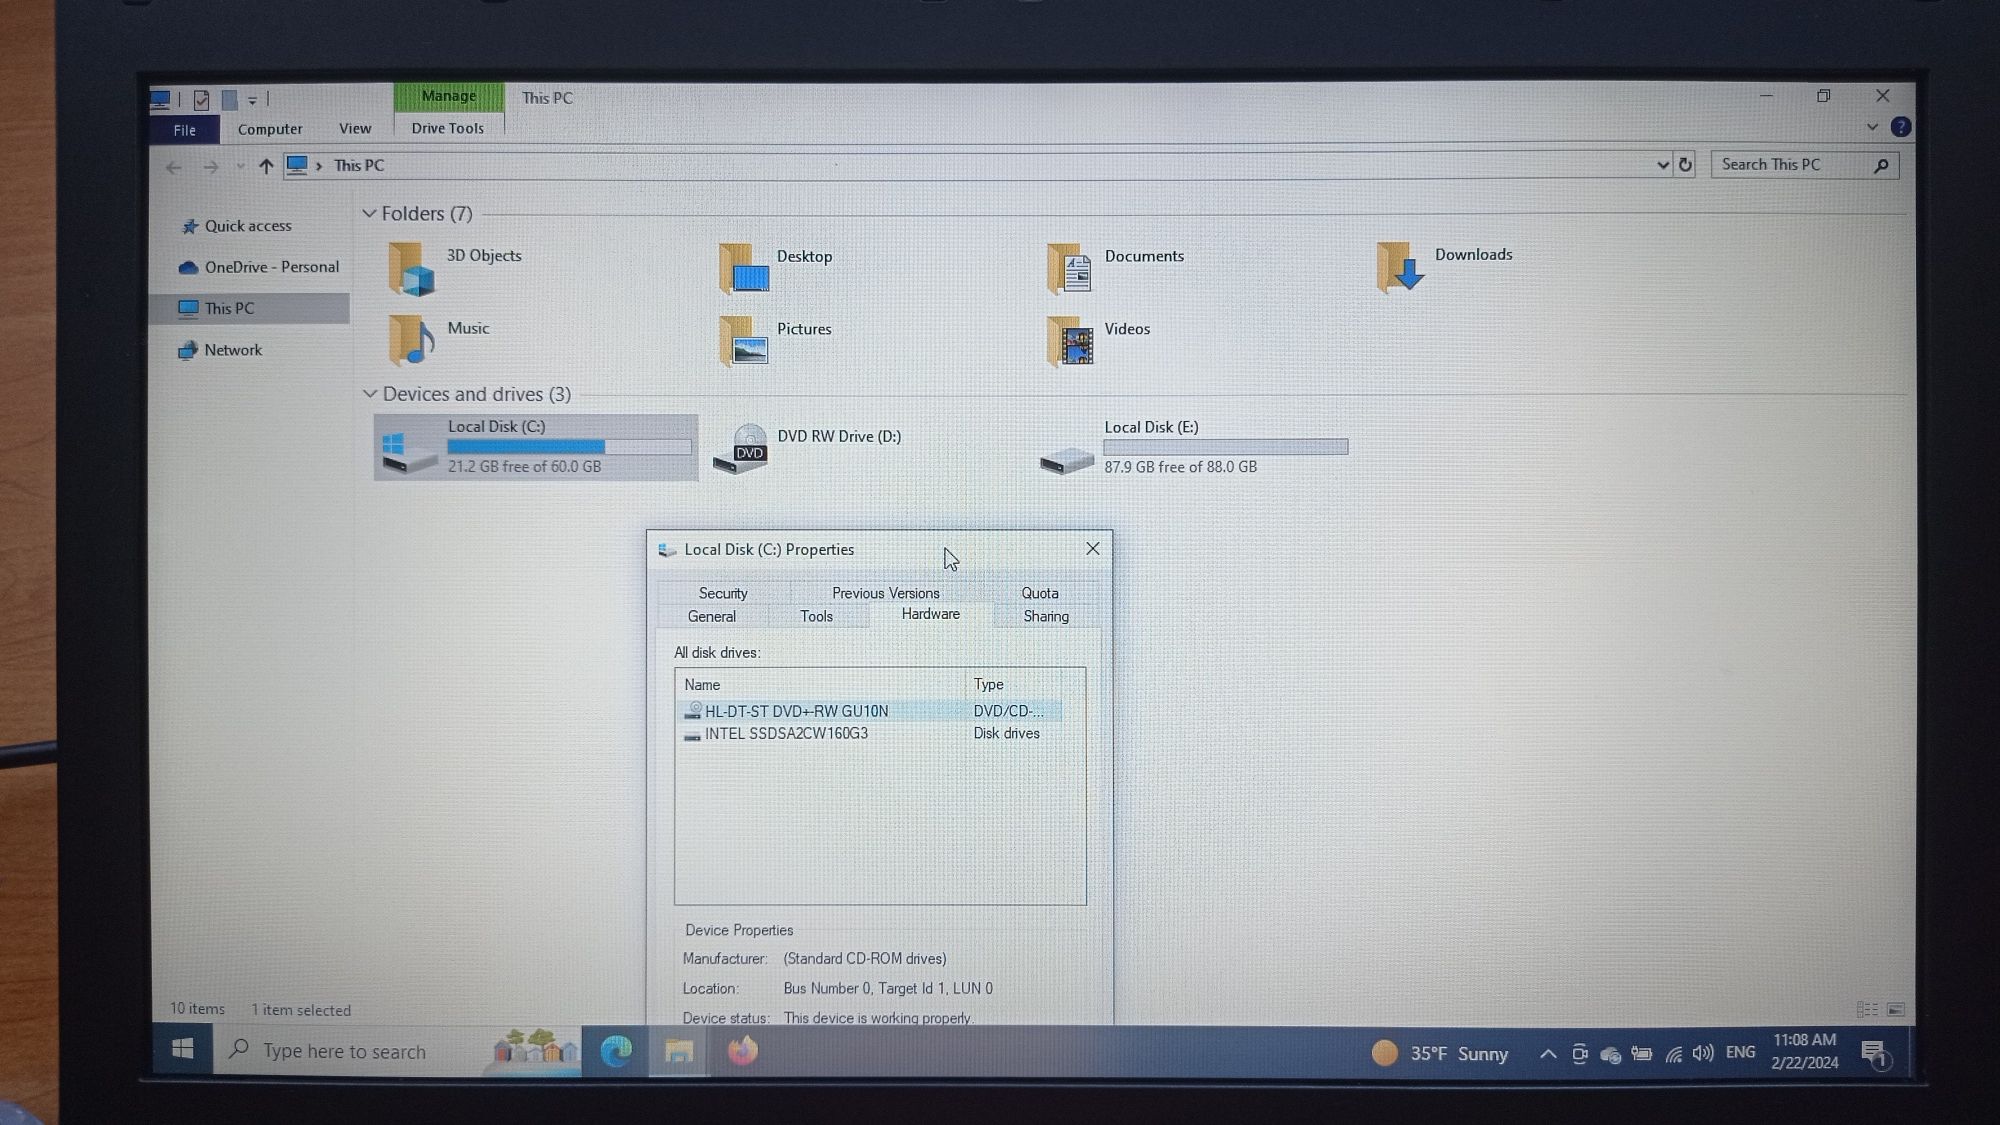Viewport: 2000px width, 1125px height.
Task: Switch to the Quota tab in Properties
Action: (1040, 593)
